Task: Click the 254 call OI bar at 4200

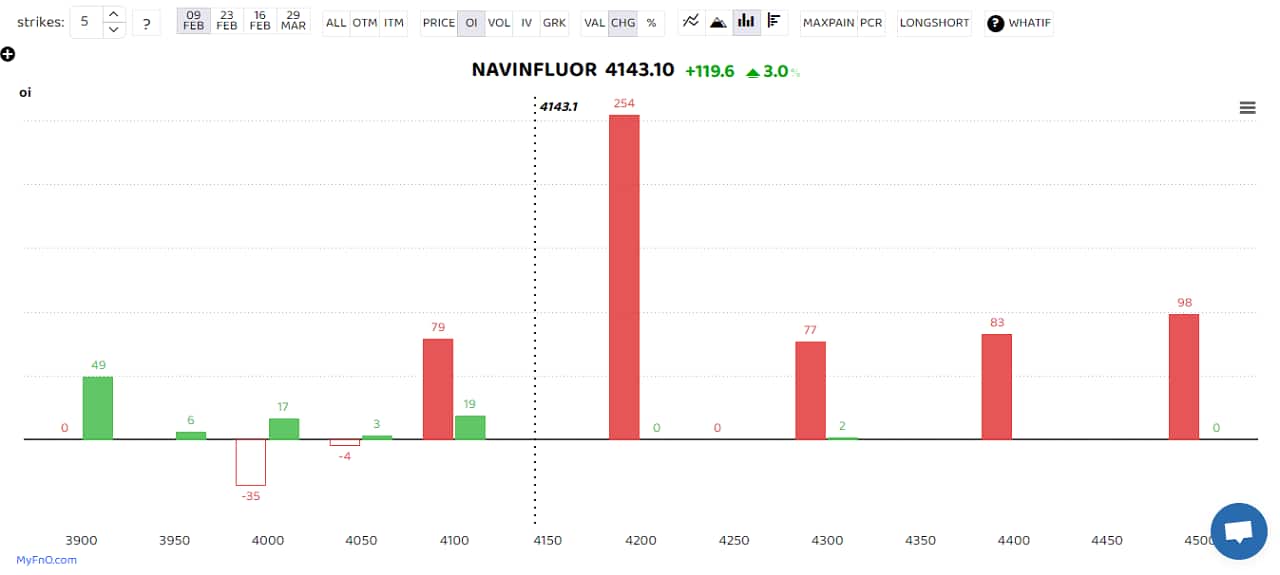Action: 624,277
